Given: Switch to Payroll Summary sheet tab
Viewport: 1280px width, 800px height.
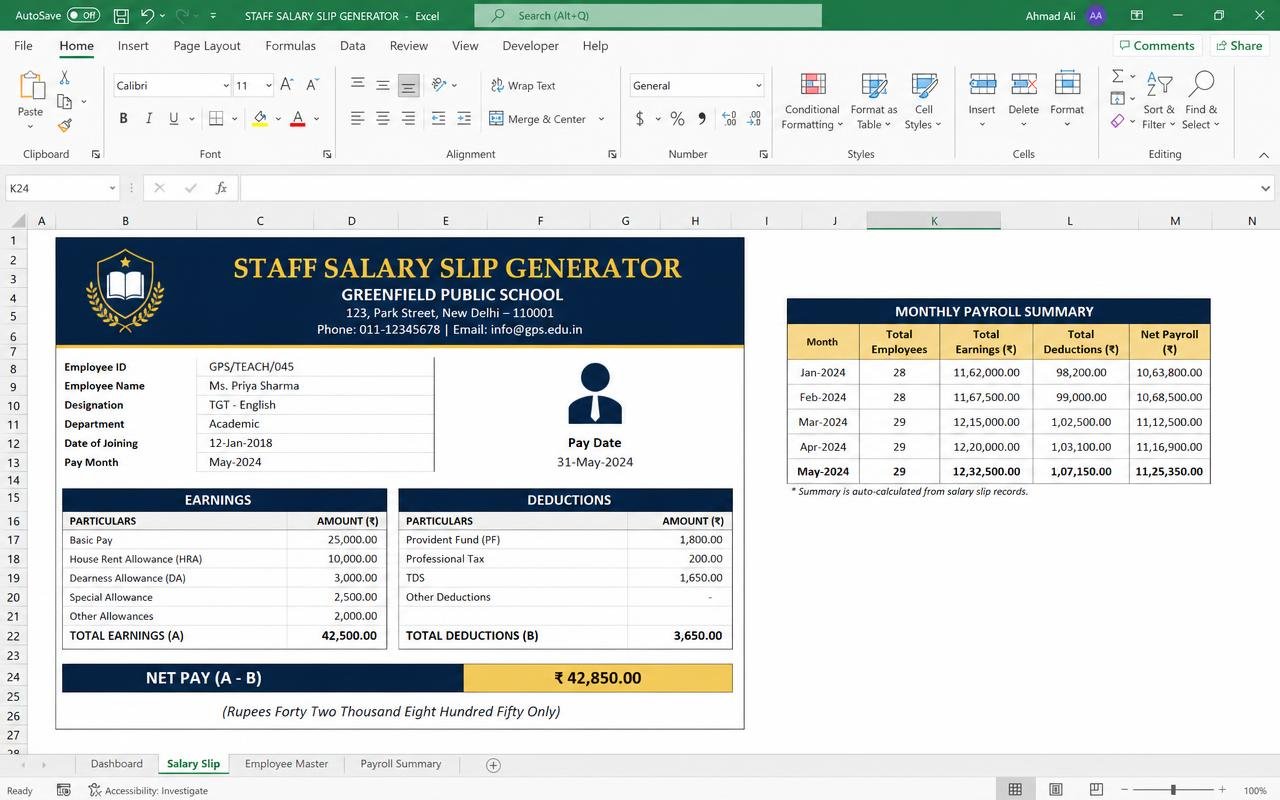Looking at the screenshot, I should (x=401, y=764).
